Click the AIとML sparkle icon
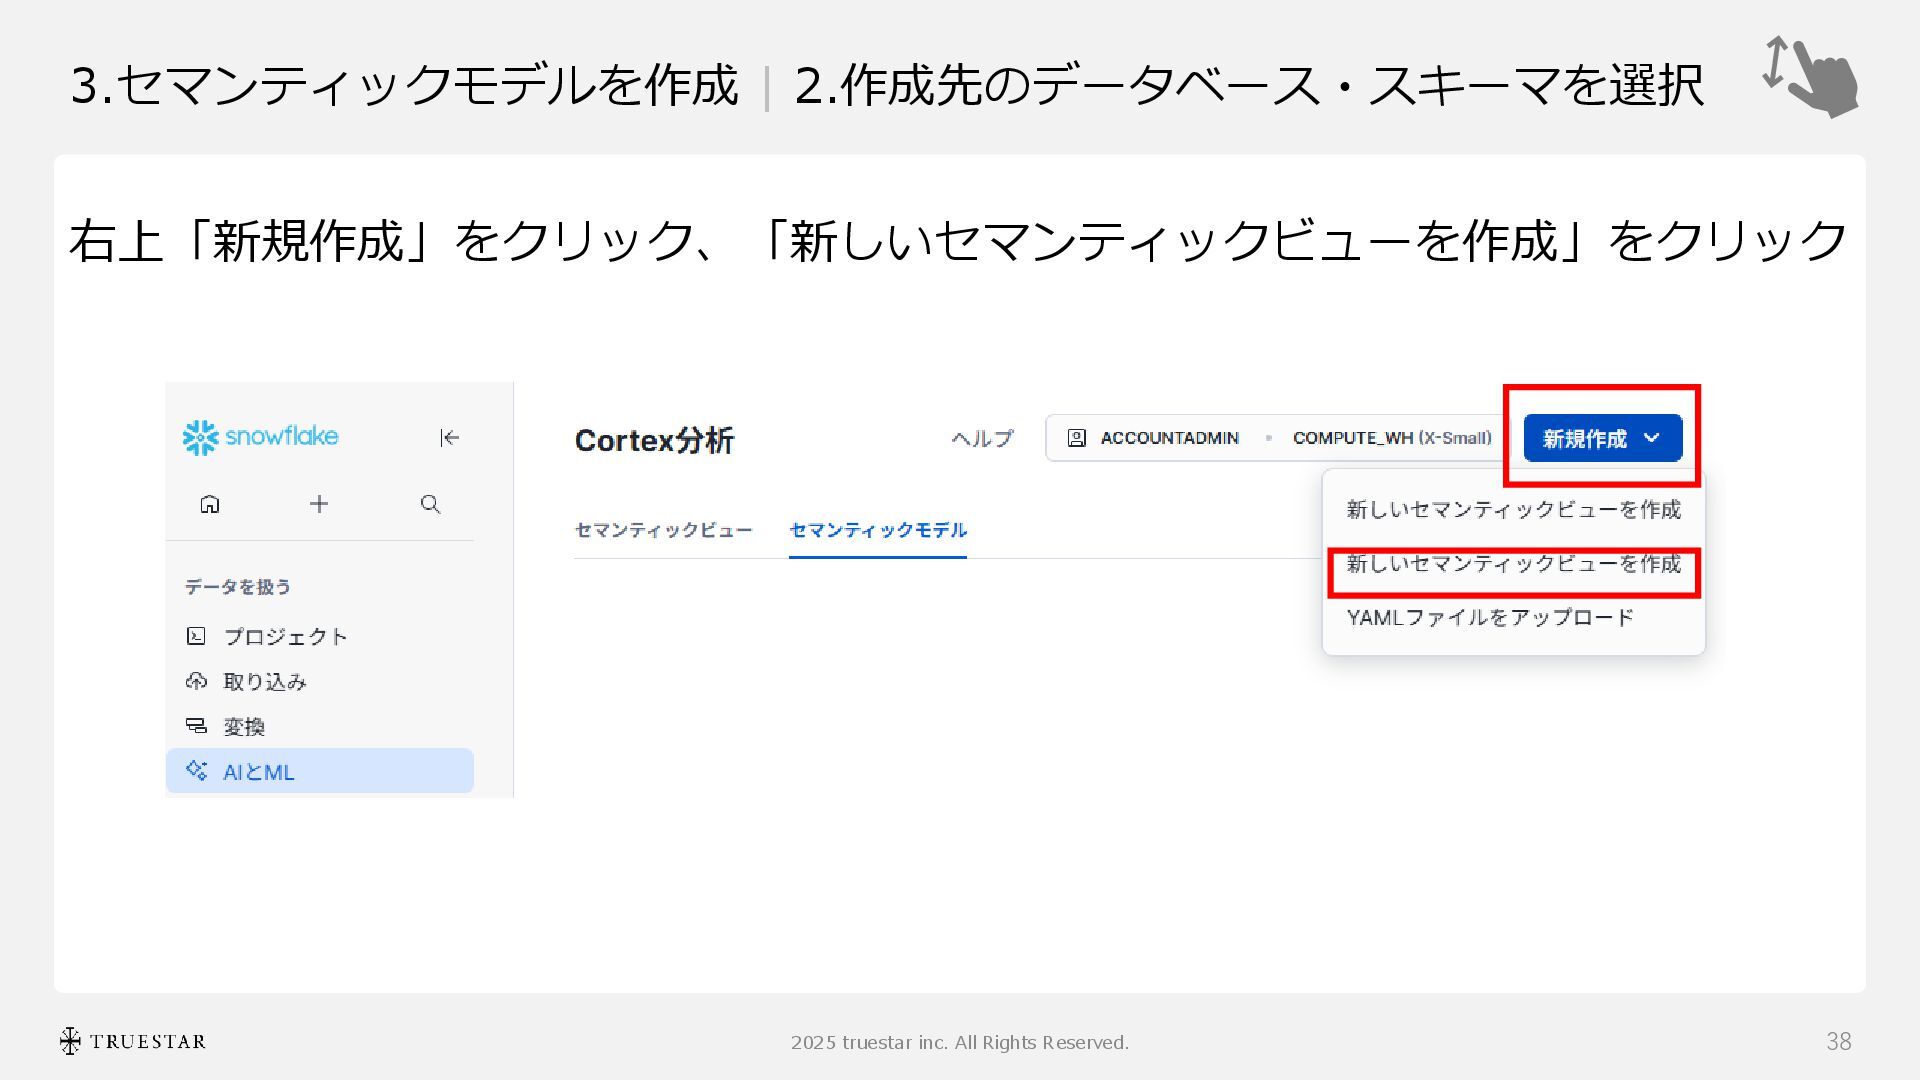Screen dimensions: 1920x1080 (196, 771)
